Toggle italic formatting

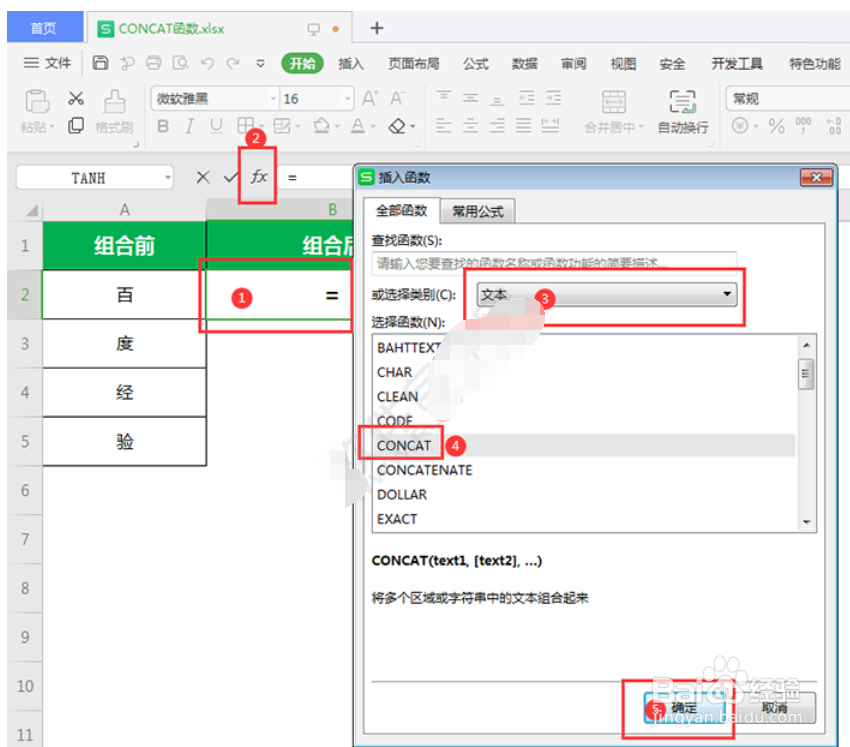coord(190,125)
